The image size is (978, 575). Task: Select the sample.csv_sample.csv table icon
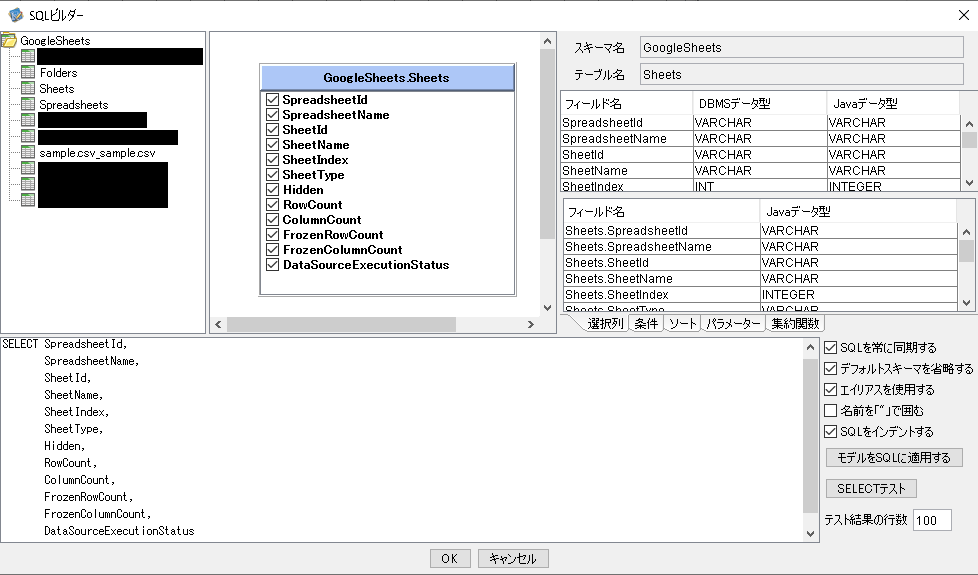point(28,153)
